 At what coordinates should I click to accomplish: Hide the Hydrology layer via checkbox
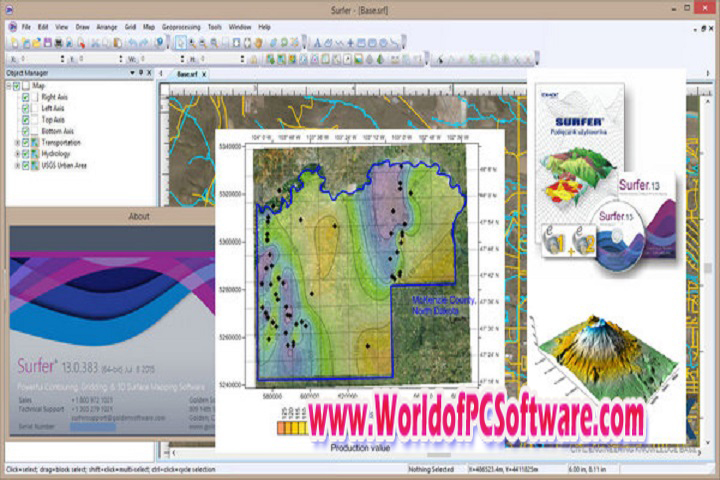[26, 154]
